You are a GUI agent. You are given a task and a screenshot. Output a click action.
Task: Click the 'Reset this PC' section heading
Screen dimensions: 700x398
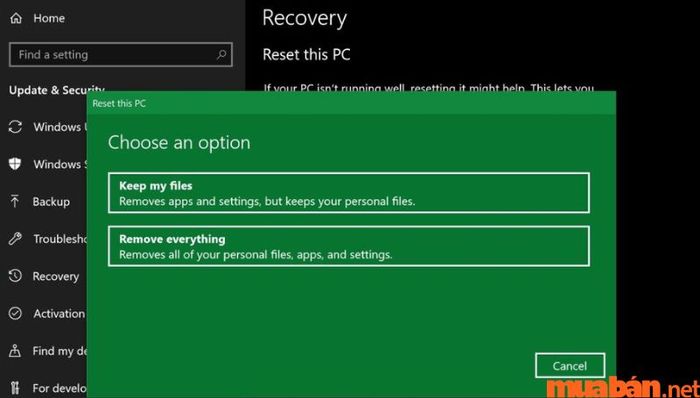[306, 55]
